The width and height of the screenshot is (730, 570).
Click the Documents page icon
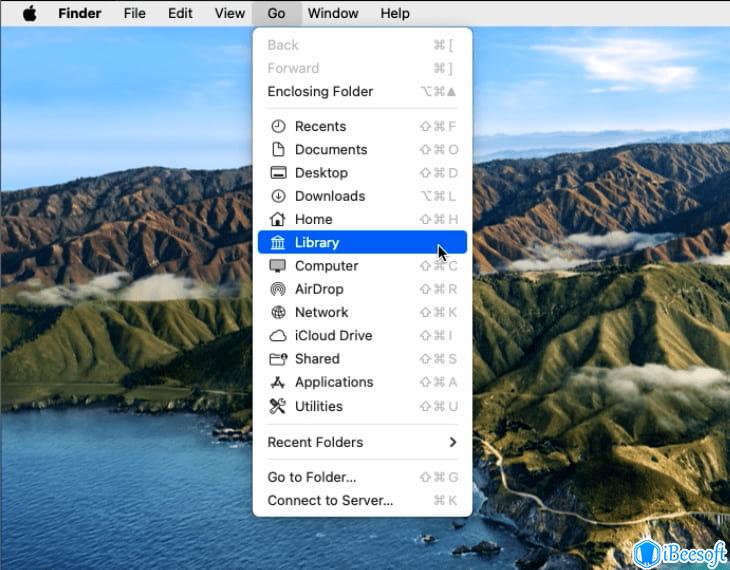tap(277, 150)
